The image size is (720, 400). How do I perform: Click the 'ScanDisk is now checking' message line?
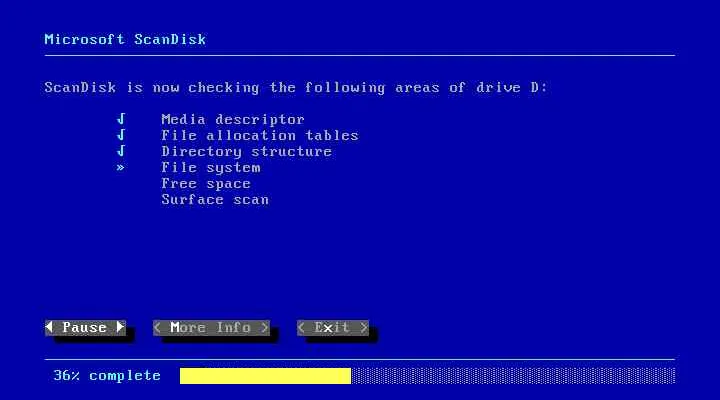296,88
